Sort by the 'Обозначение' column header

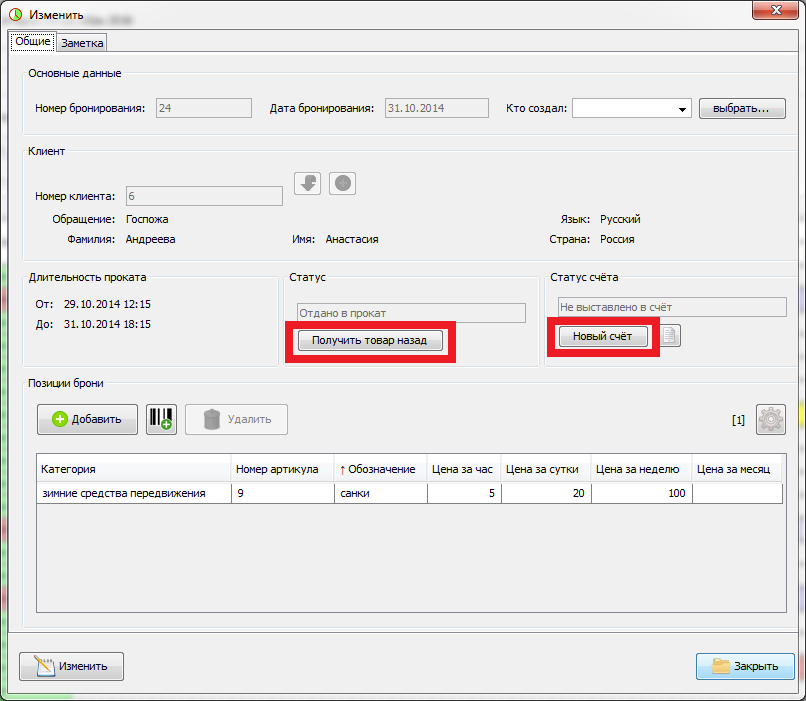(x=381, y=469)
